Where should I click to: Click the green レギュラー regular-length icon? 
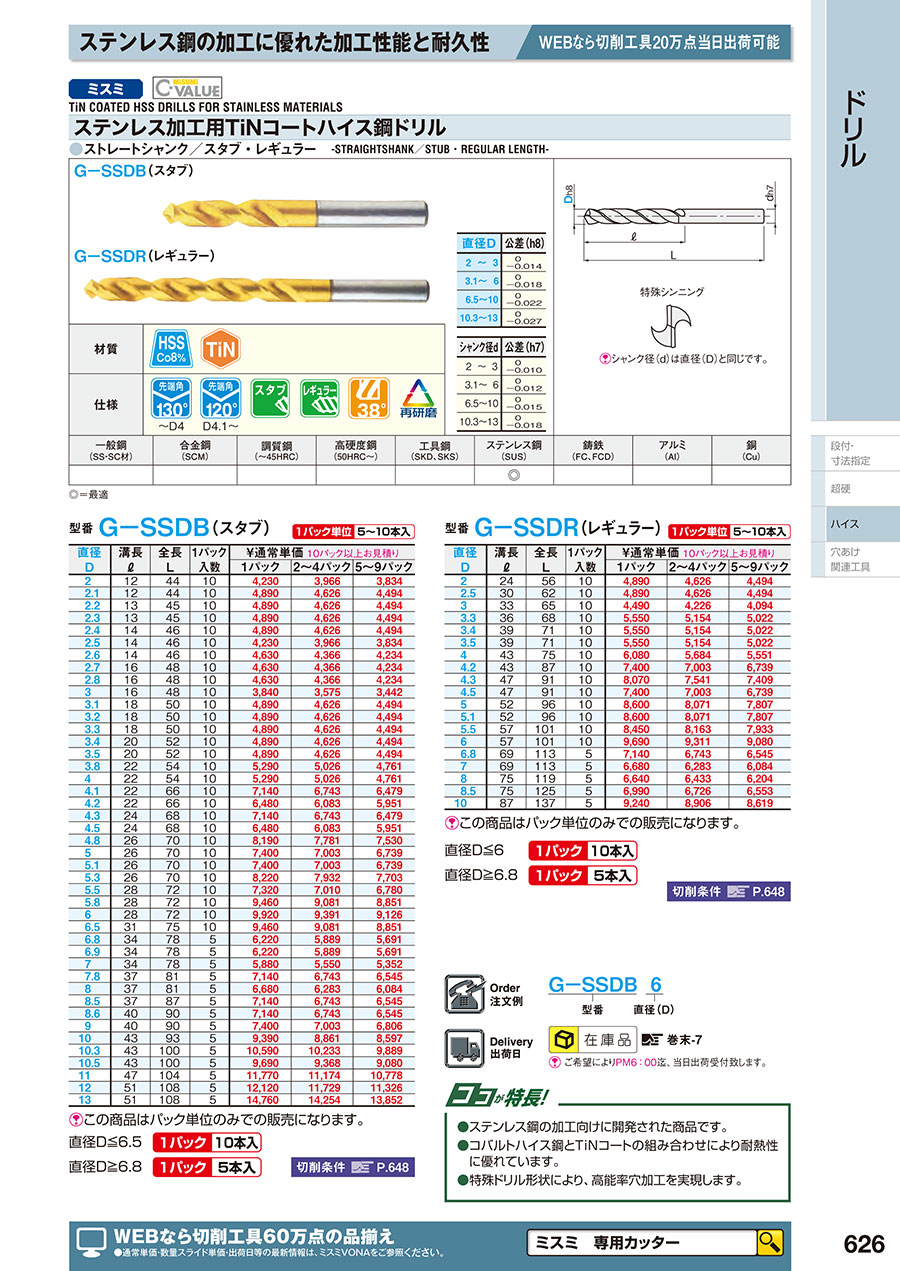pyautogui.click(x=320, y=399)
